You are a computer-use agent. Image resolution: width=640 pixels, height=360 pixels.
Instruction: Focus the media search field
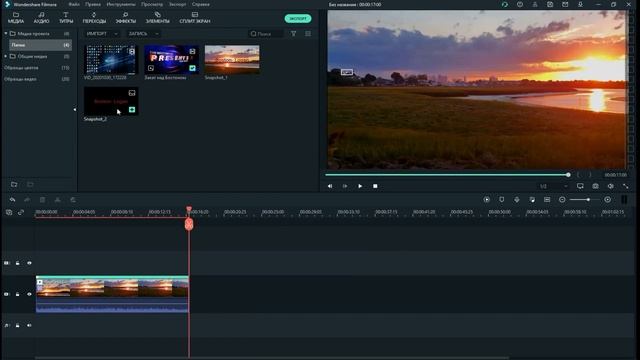click(x=266, y=34)
